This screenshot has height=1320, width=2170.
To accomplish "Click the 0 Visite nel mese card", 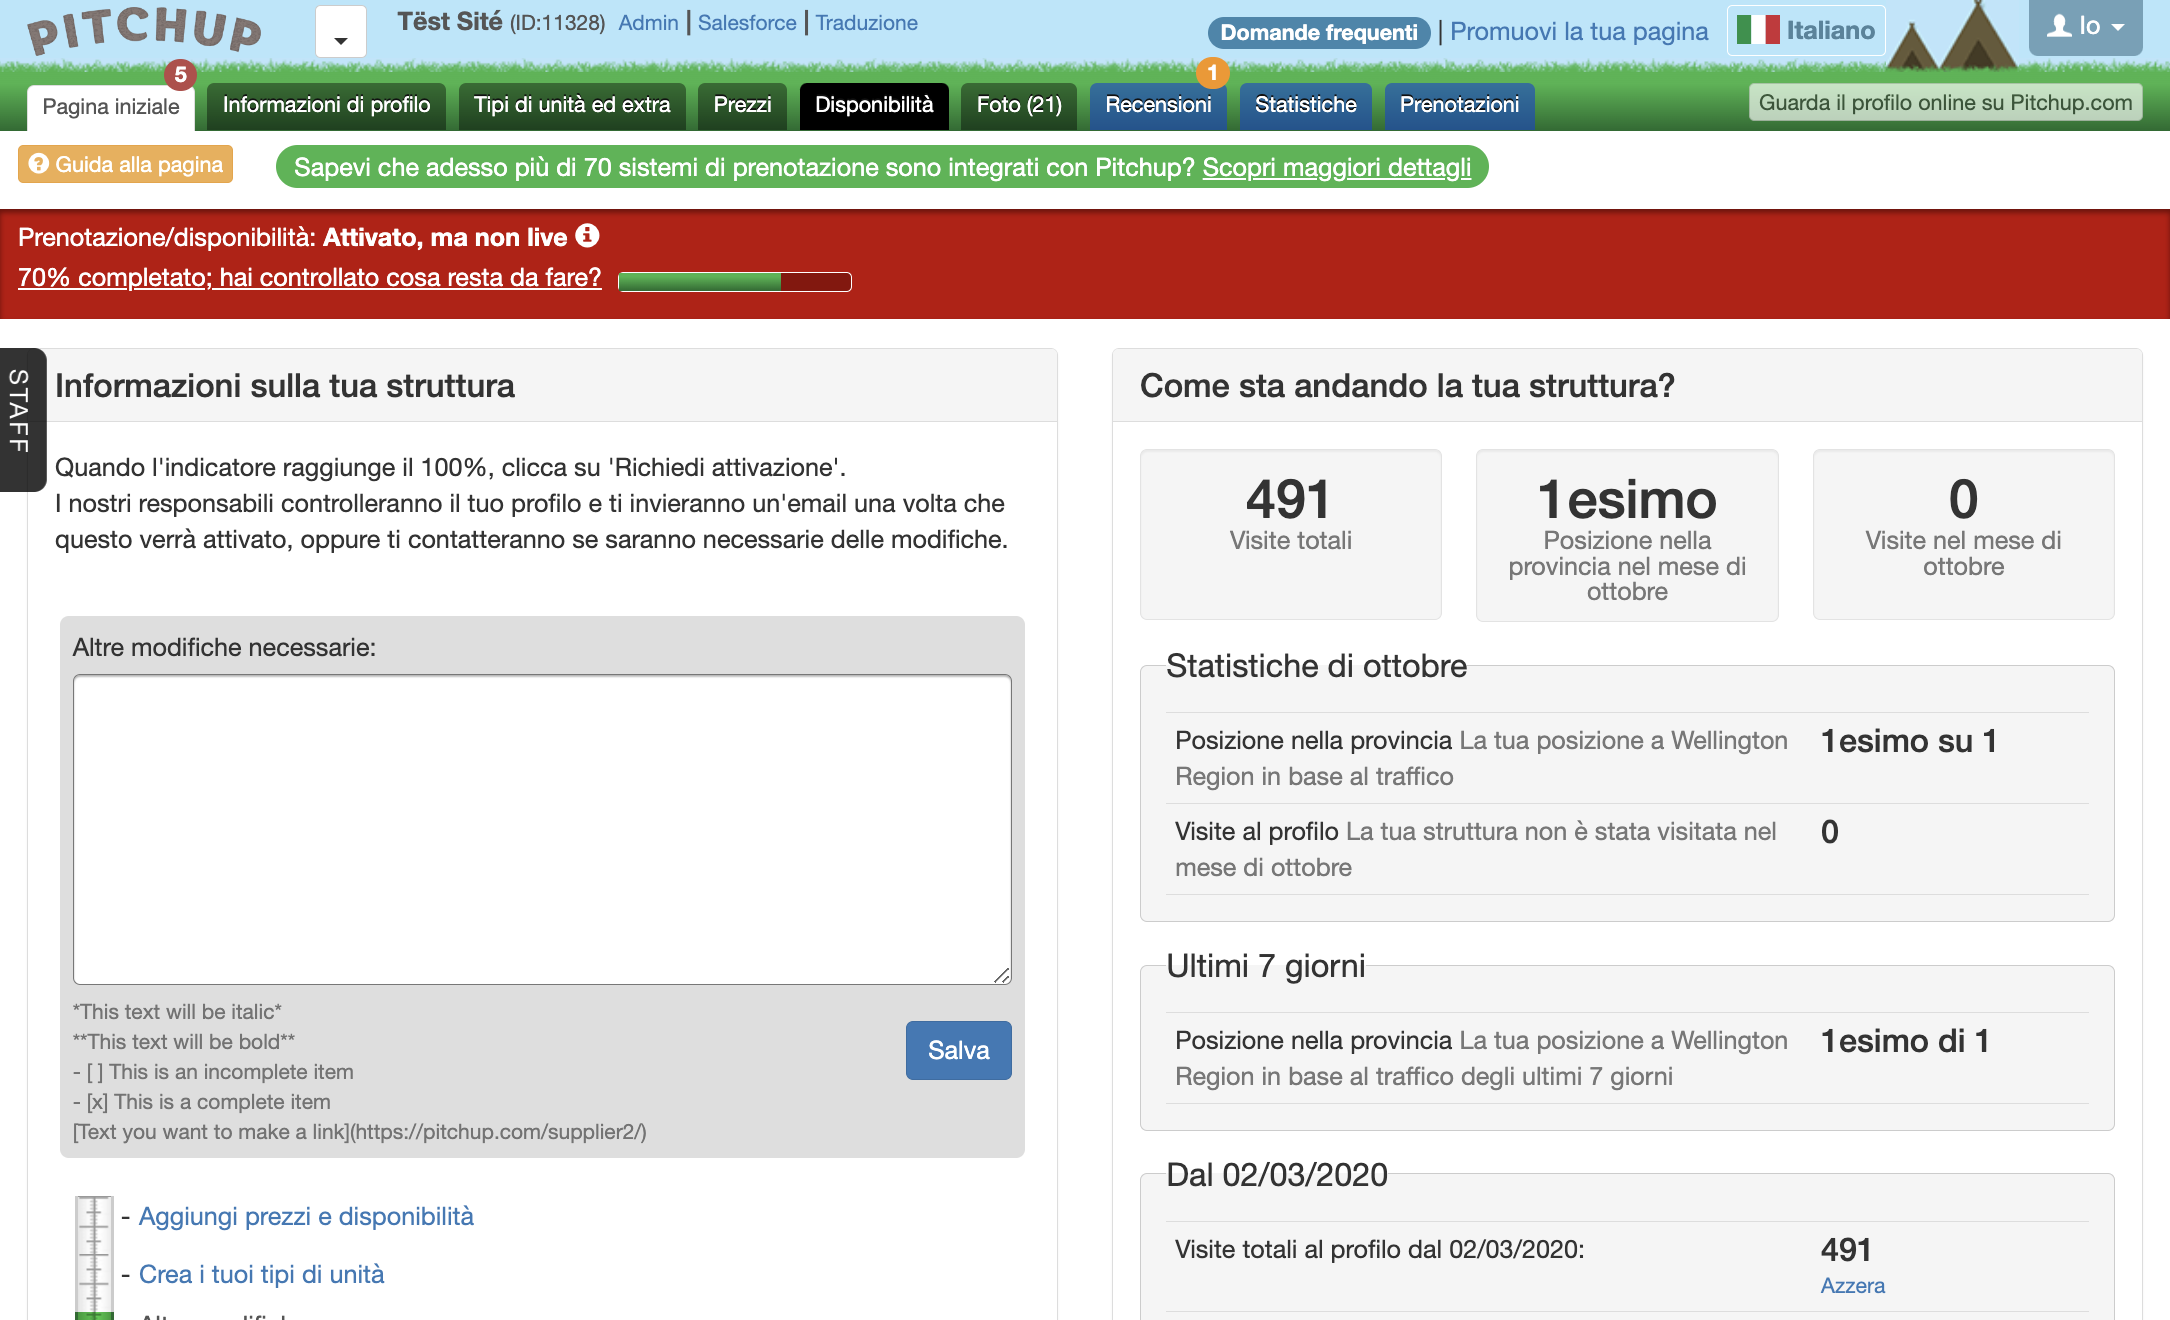I will point(1963,534).
